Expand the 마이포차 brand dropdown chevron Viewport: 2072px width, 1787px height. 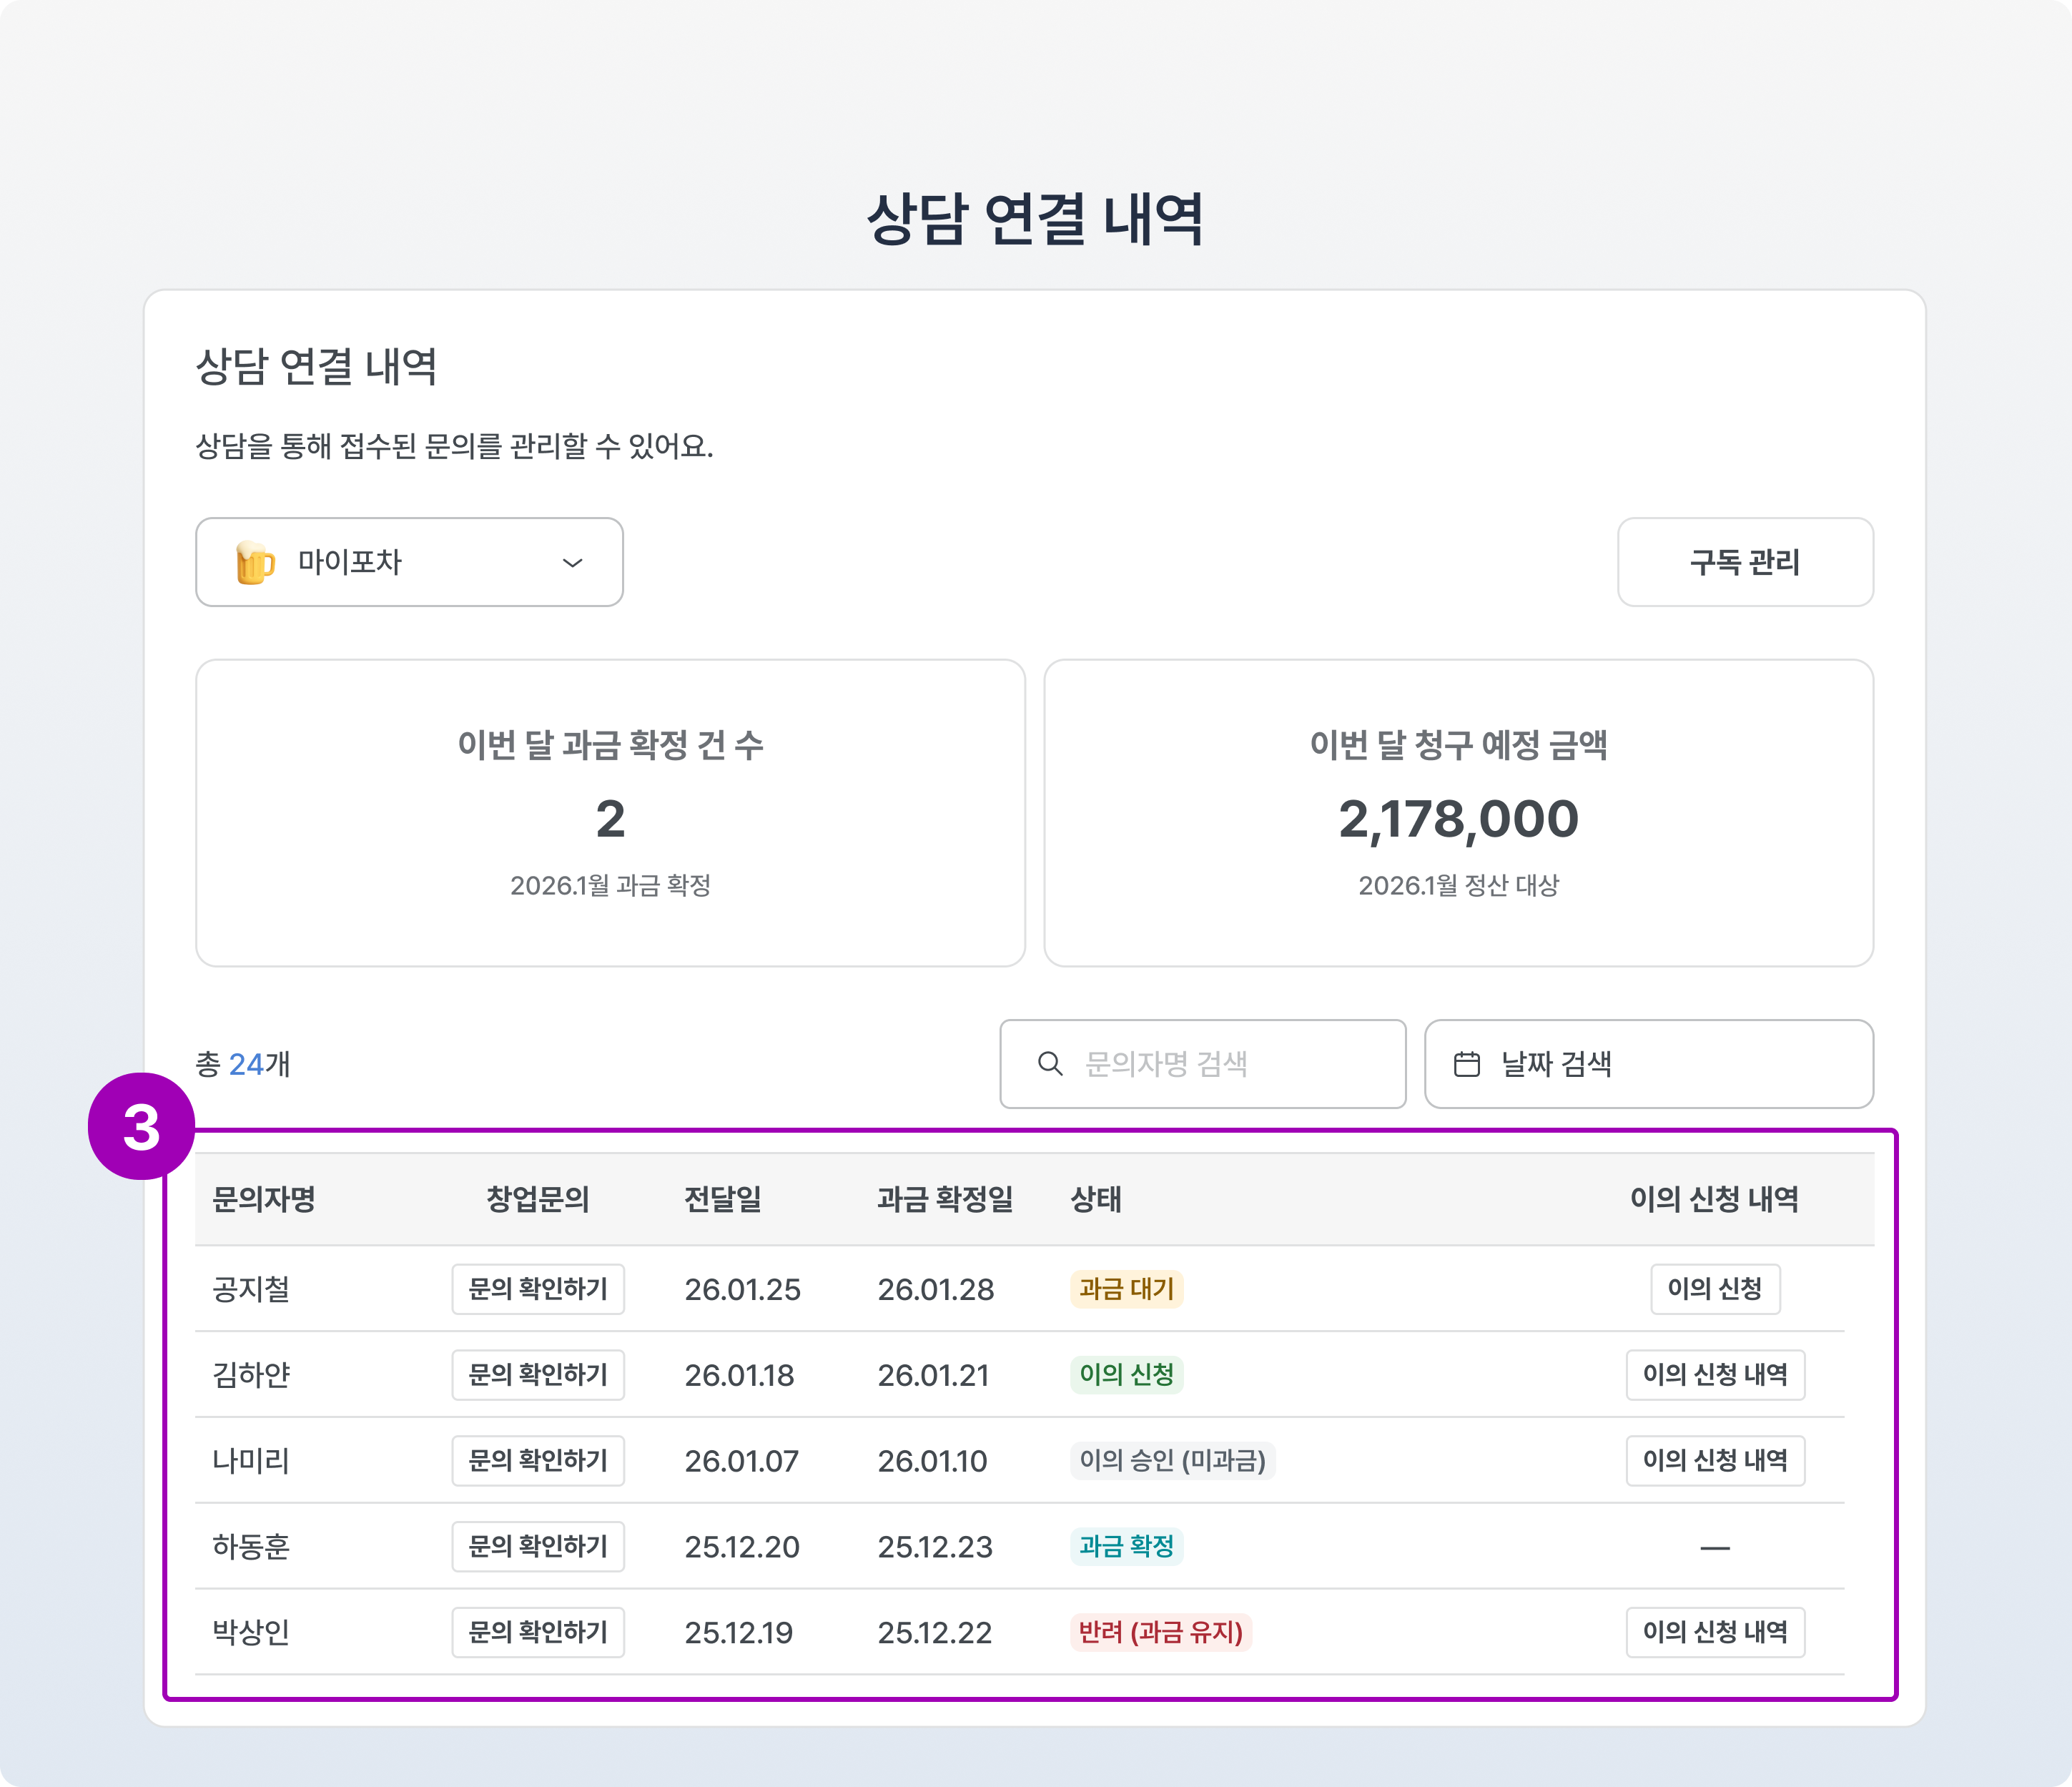[x=572, y=563]
